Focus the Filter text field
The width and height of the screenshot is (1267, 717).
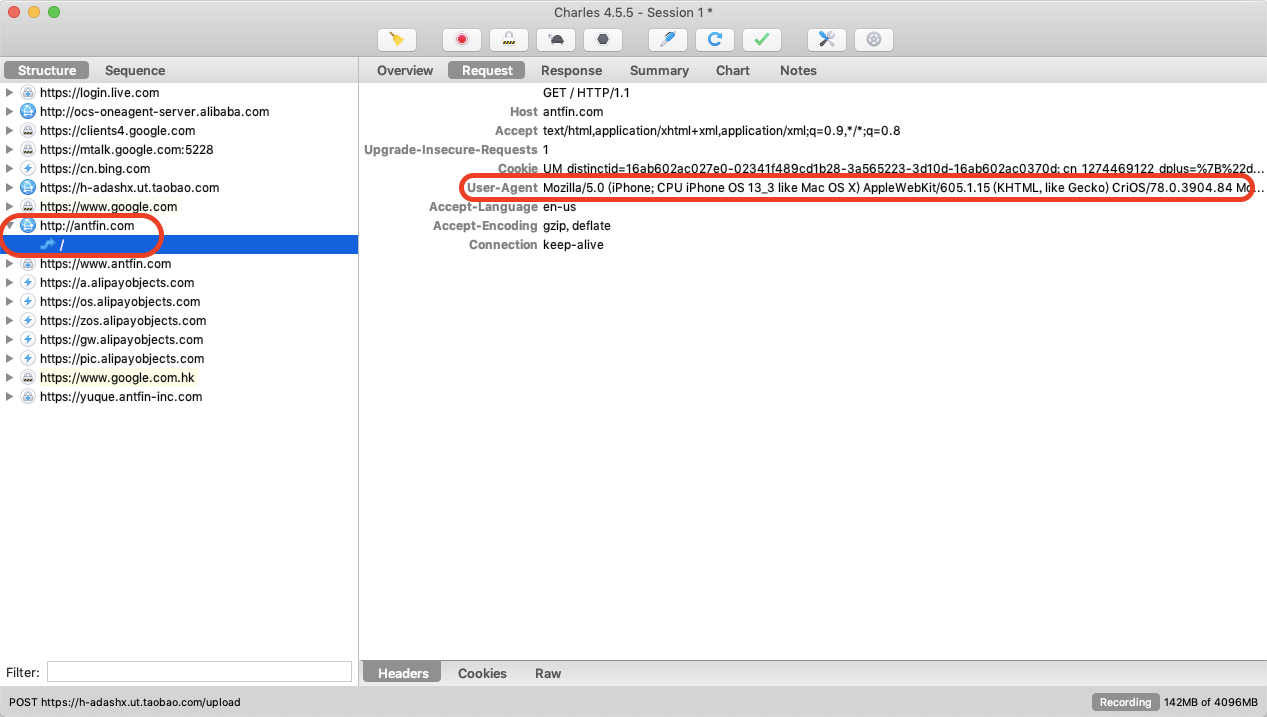pos(199,672)
